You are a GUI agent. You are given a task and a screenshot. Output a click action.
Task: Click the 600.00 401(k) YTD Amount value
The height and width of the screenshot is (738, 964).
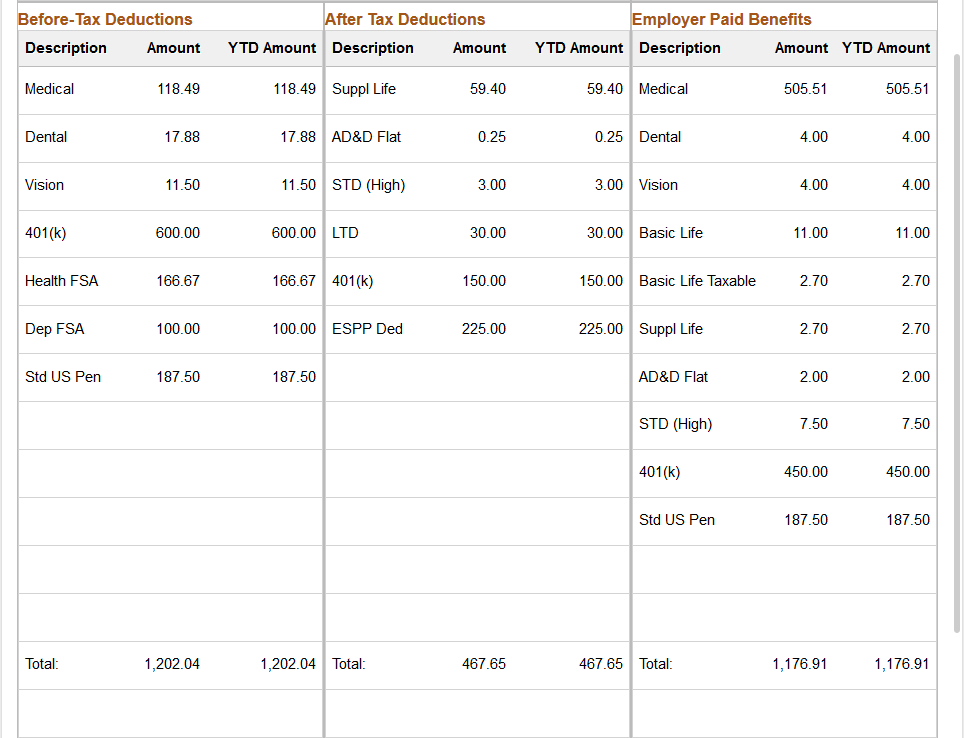pyautogui.click(x=294, y=233)
